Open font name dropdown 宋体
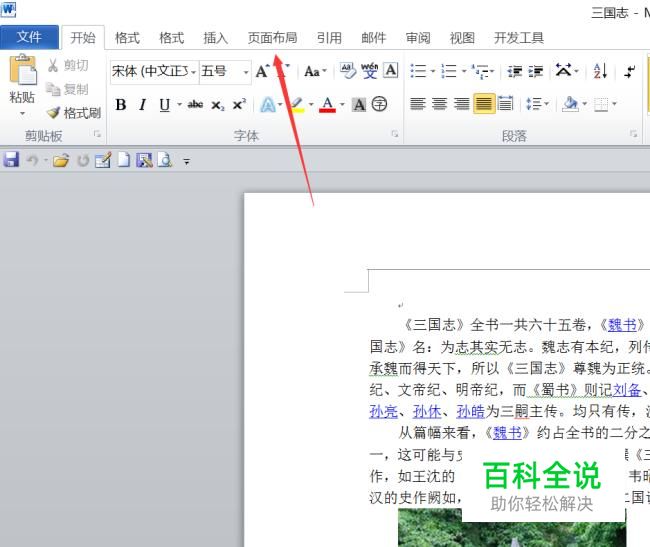 [193, 72]
